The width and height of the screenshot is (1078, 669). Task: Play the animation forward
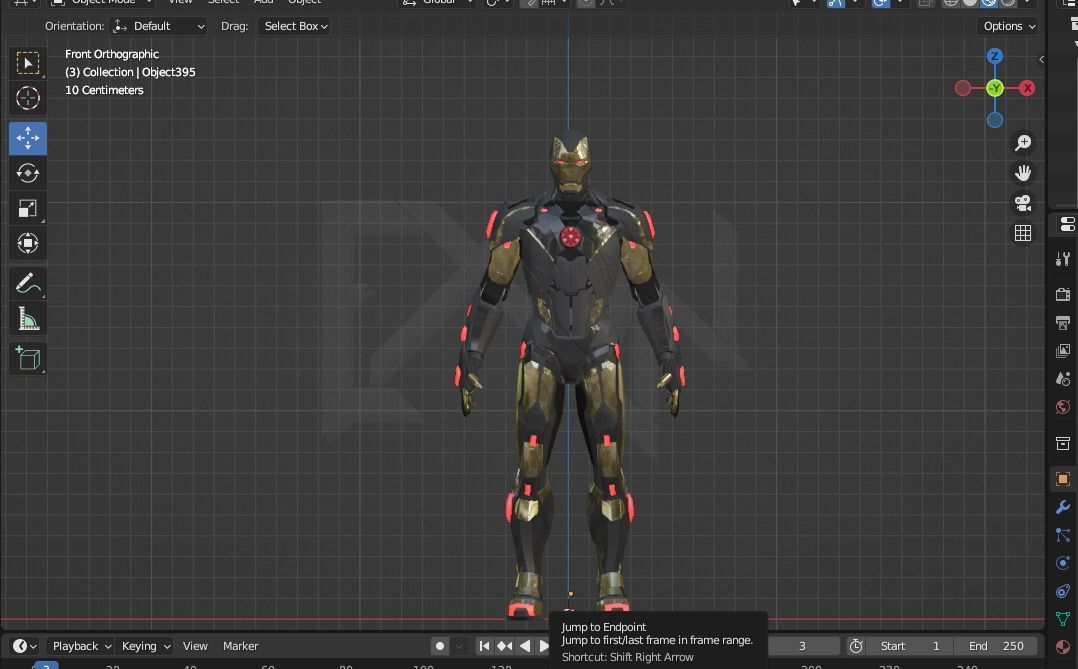pyautogui.click(x=543, y=646)
